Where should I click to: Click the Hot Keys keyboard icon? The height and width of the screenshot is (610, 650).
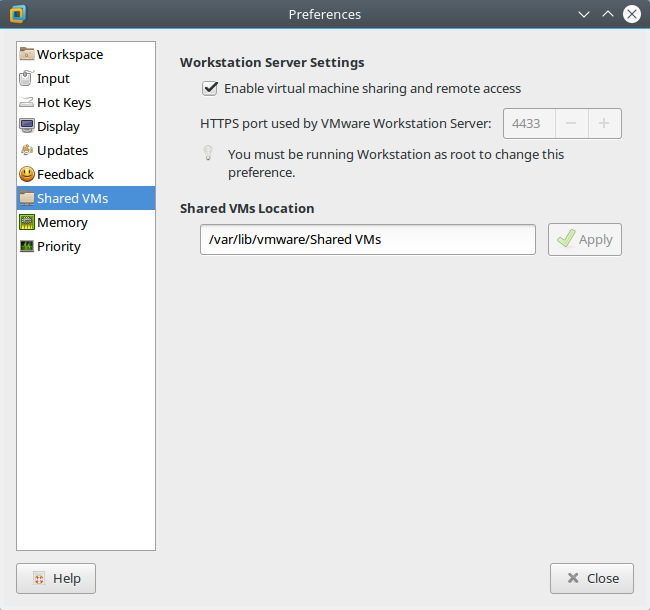click(27, 102)
